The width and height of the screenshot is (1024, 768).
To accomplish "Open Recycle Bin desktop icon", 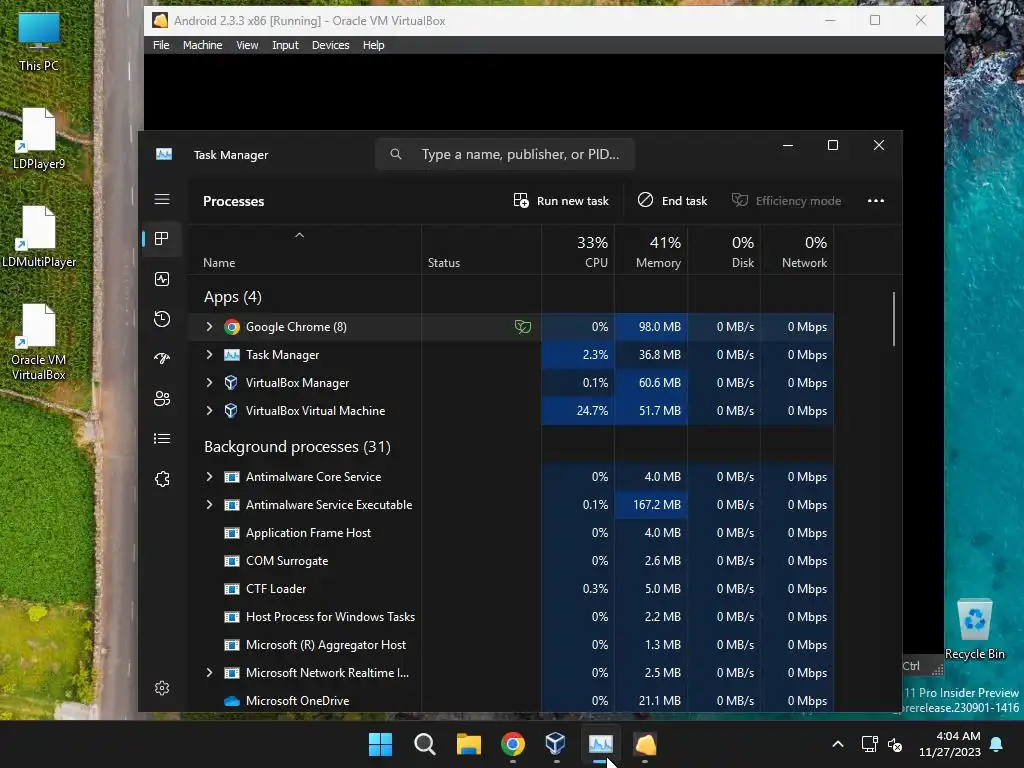I will tap(974, 630).
